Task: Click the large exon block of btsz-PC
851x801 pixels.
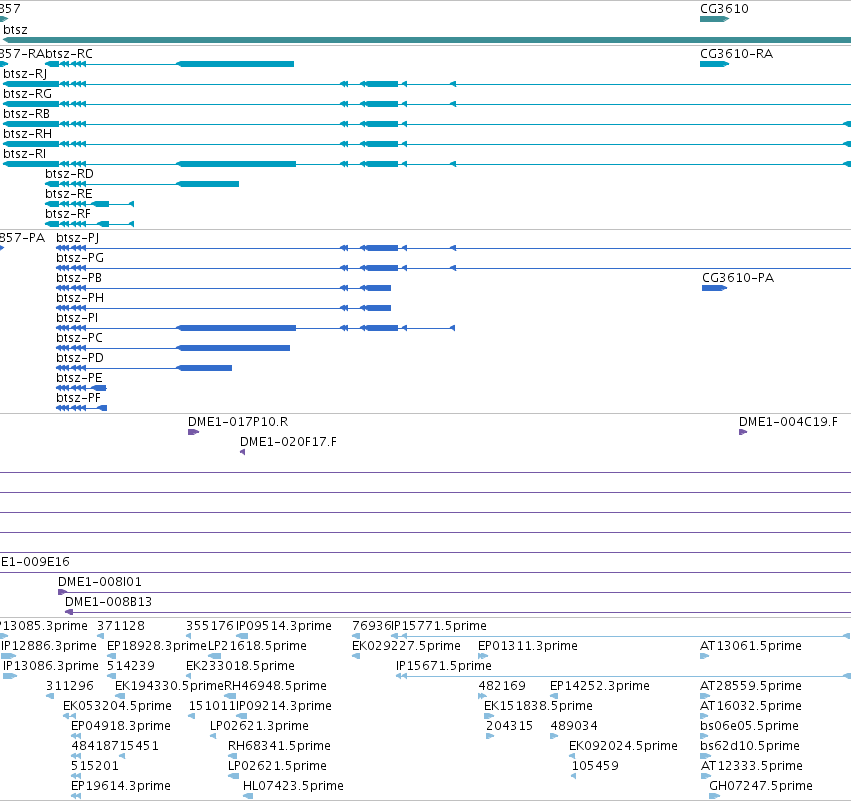Action: (233, 348)
